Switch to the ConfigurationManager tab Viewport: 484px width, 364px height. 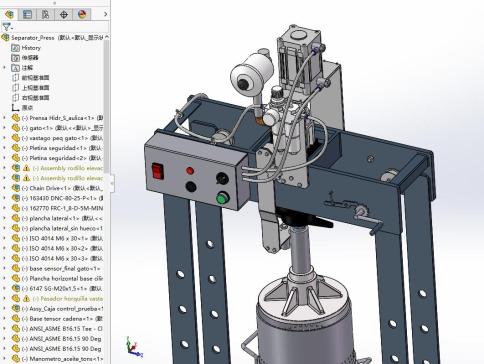[45, 14]
